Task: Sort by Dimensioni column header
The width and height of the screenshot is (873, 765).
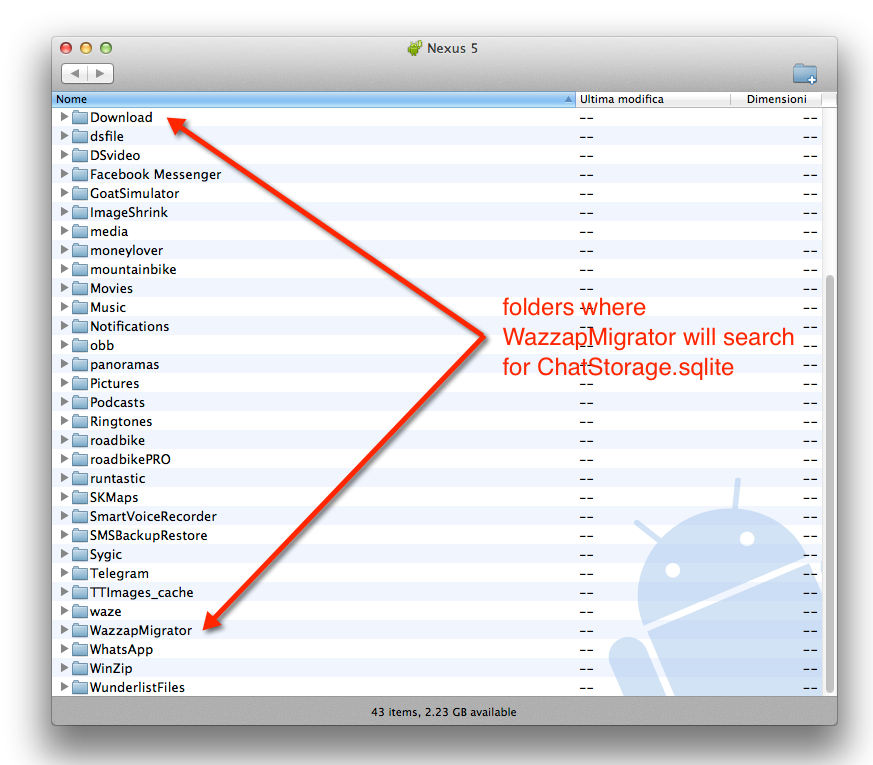Action: click(776, 99)
